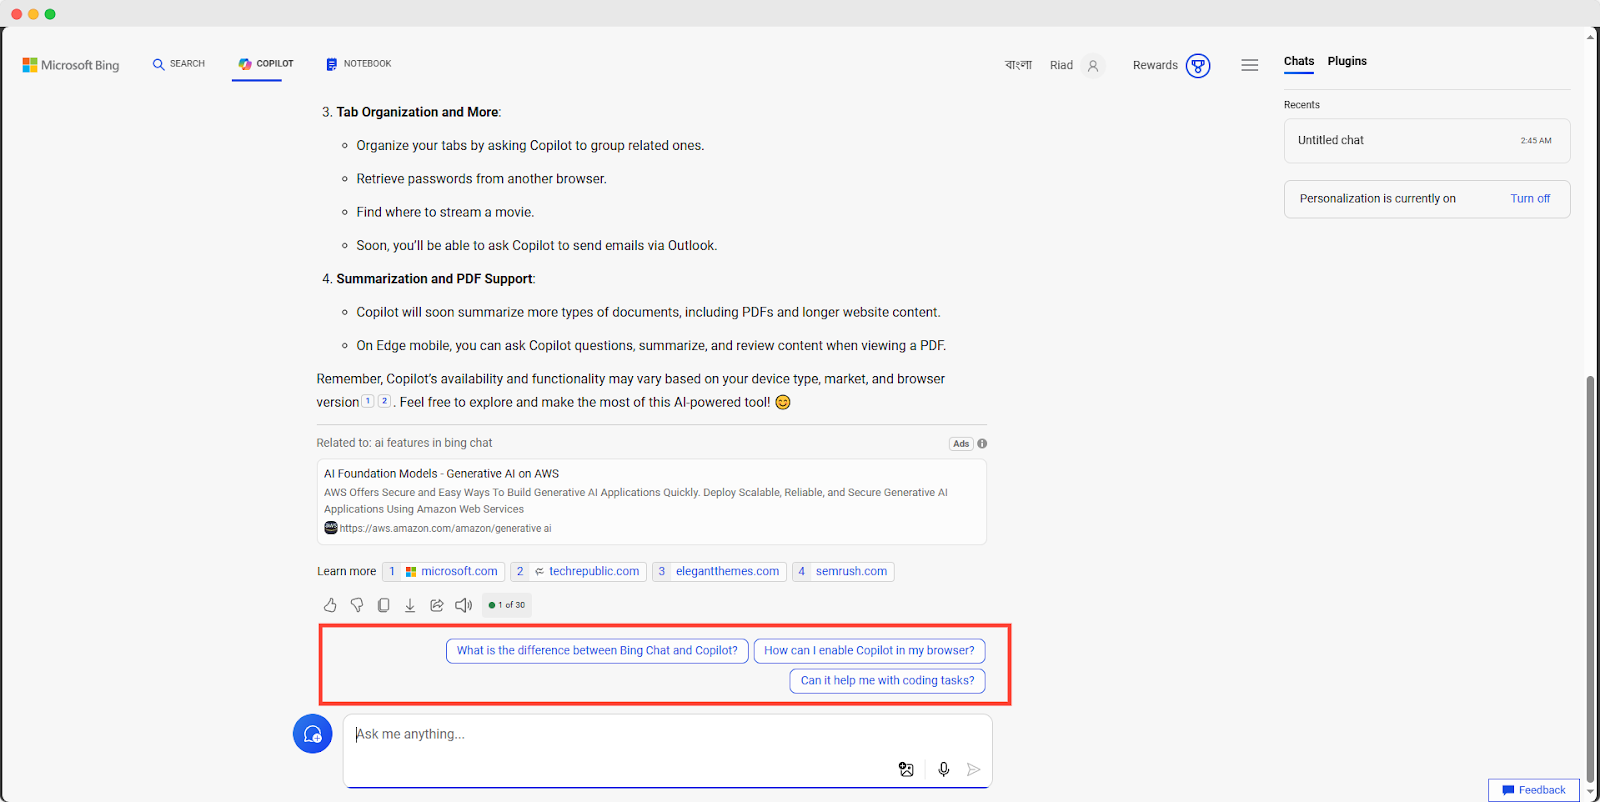Click the Summarization and PDF Support heading
The width and height of the screenshot is (1600, 802).
435,279
